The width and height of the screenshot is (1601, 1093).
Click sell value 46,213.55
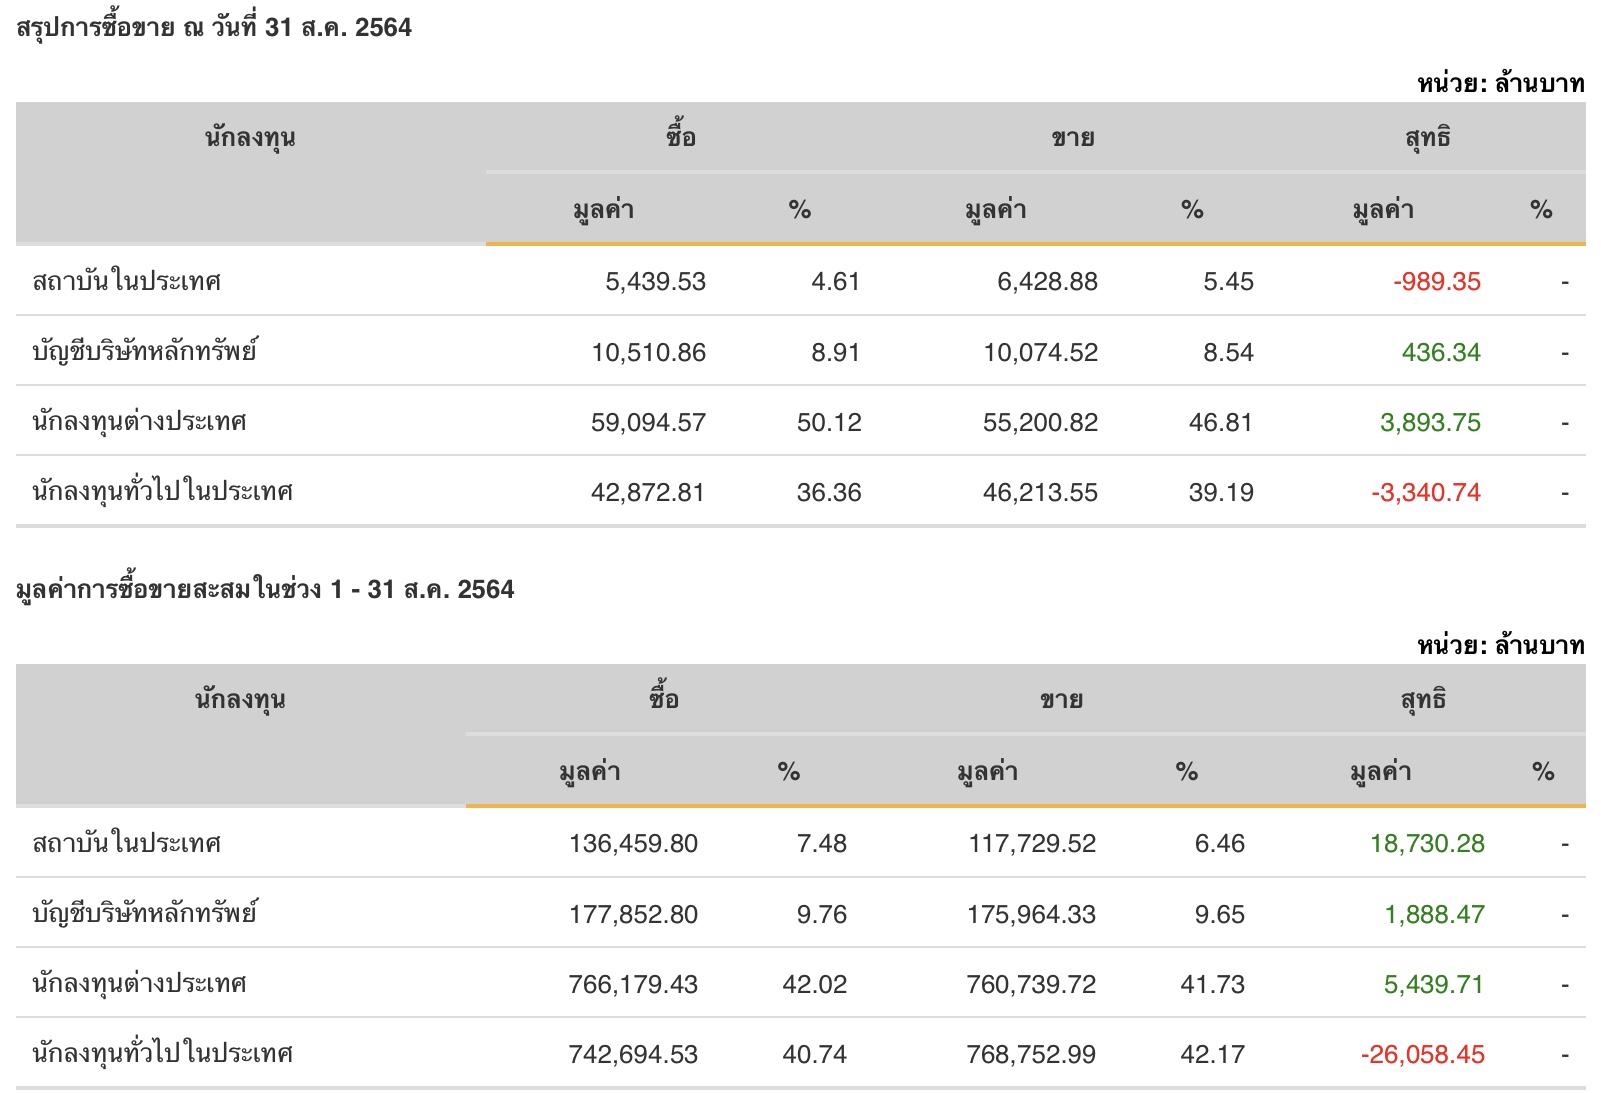pos(1040,493)
